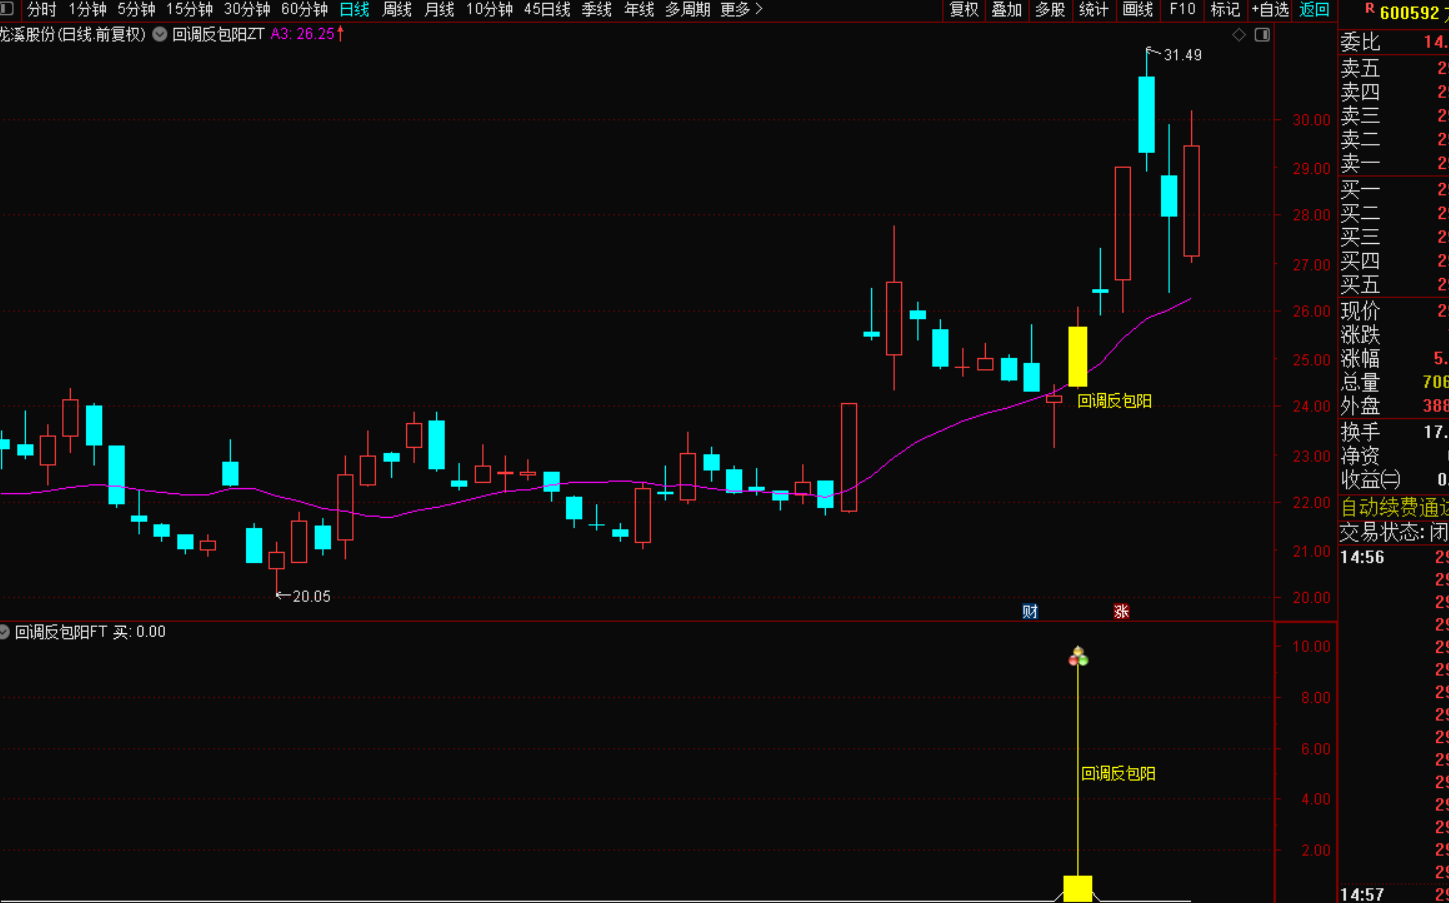Click the yellow 回调反阳 signal candle
This screenshot has height=903, width=1449.
pos(1077,356)
